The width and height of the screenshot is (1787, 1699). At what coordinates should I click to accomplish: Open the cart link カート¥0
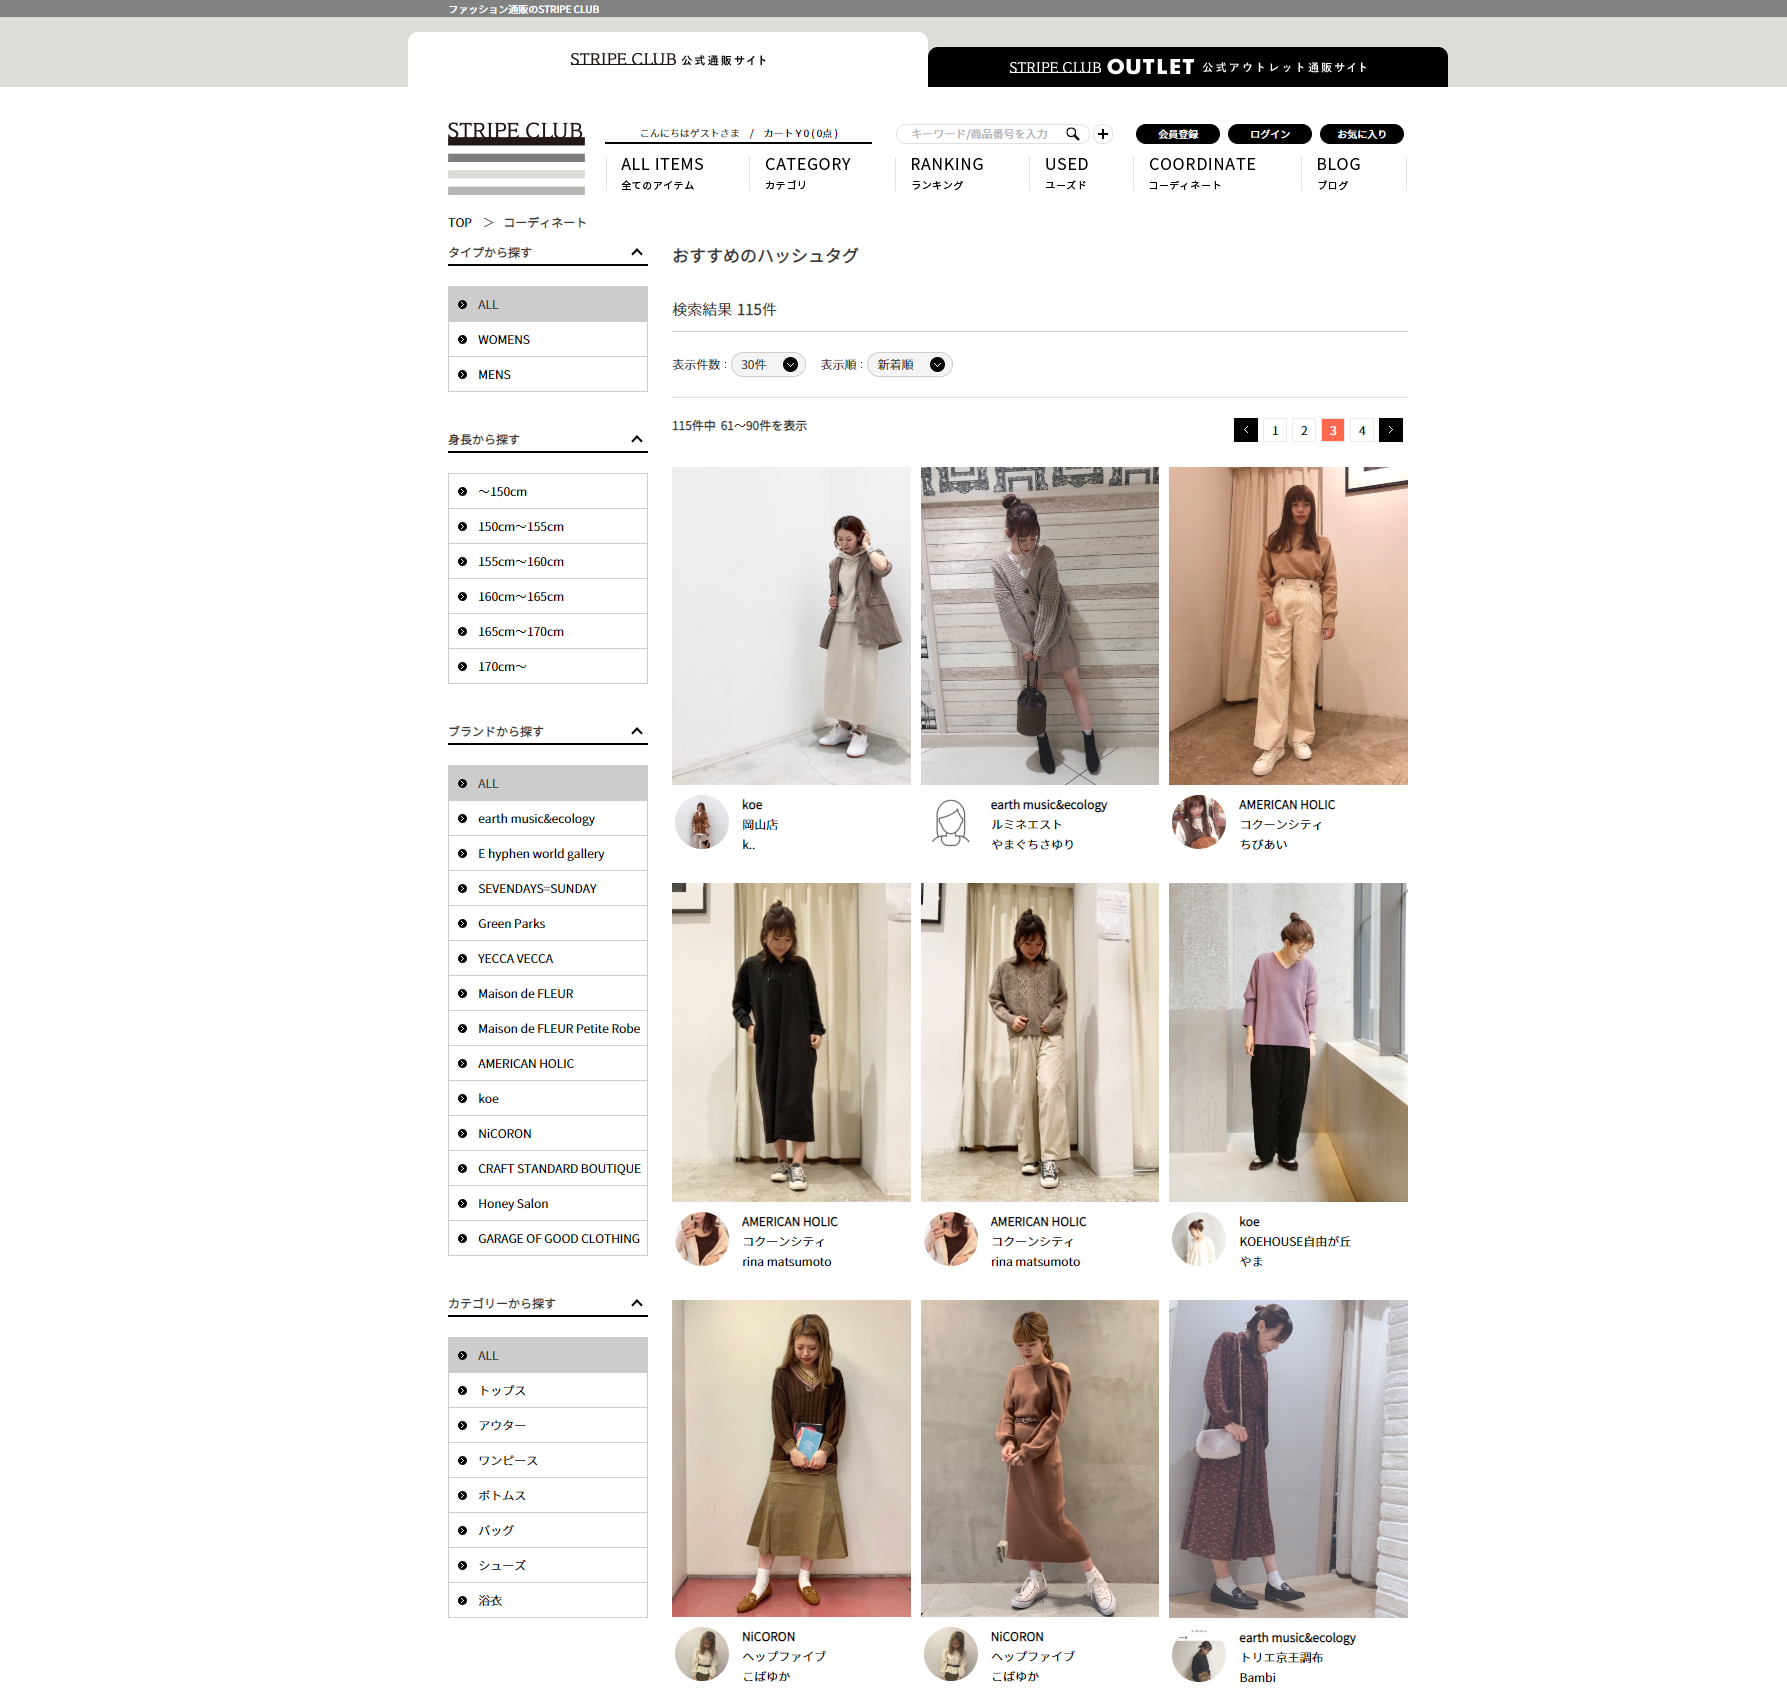pyautogui.click(x=801, y=133)
